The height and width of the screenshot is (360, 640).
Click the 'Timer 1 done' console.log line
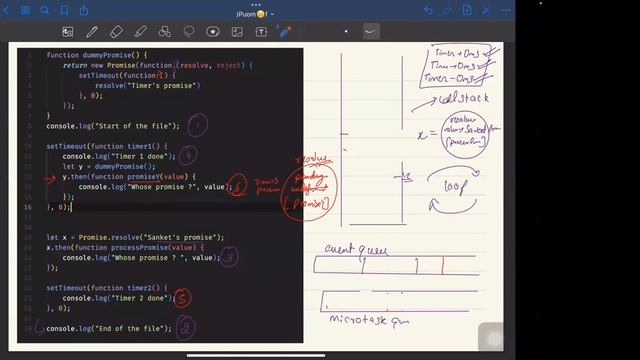(x=119, y=156)
